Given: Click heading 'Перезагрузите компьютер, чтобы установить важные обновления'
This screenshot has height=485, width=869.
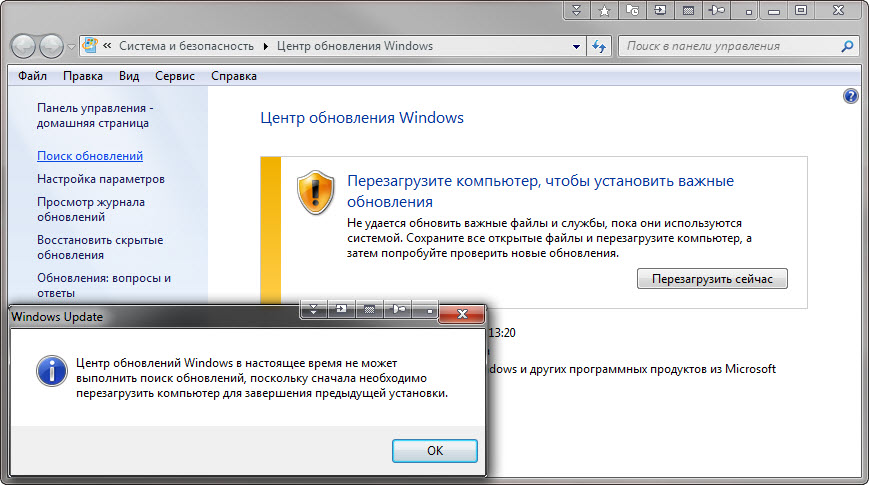Looking at the screenshot, I should point(540,191).
